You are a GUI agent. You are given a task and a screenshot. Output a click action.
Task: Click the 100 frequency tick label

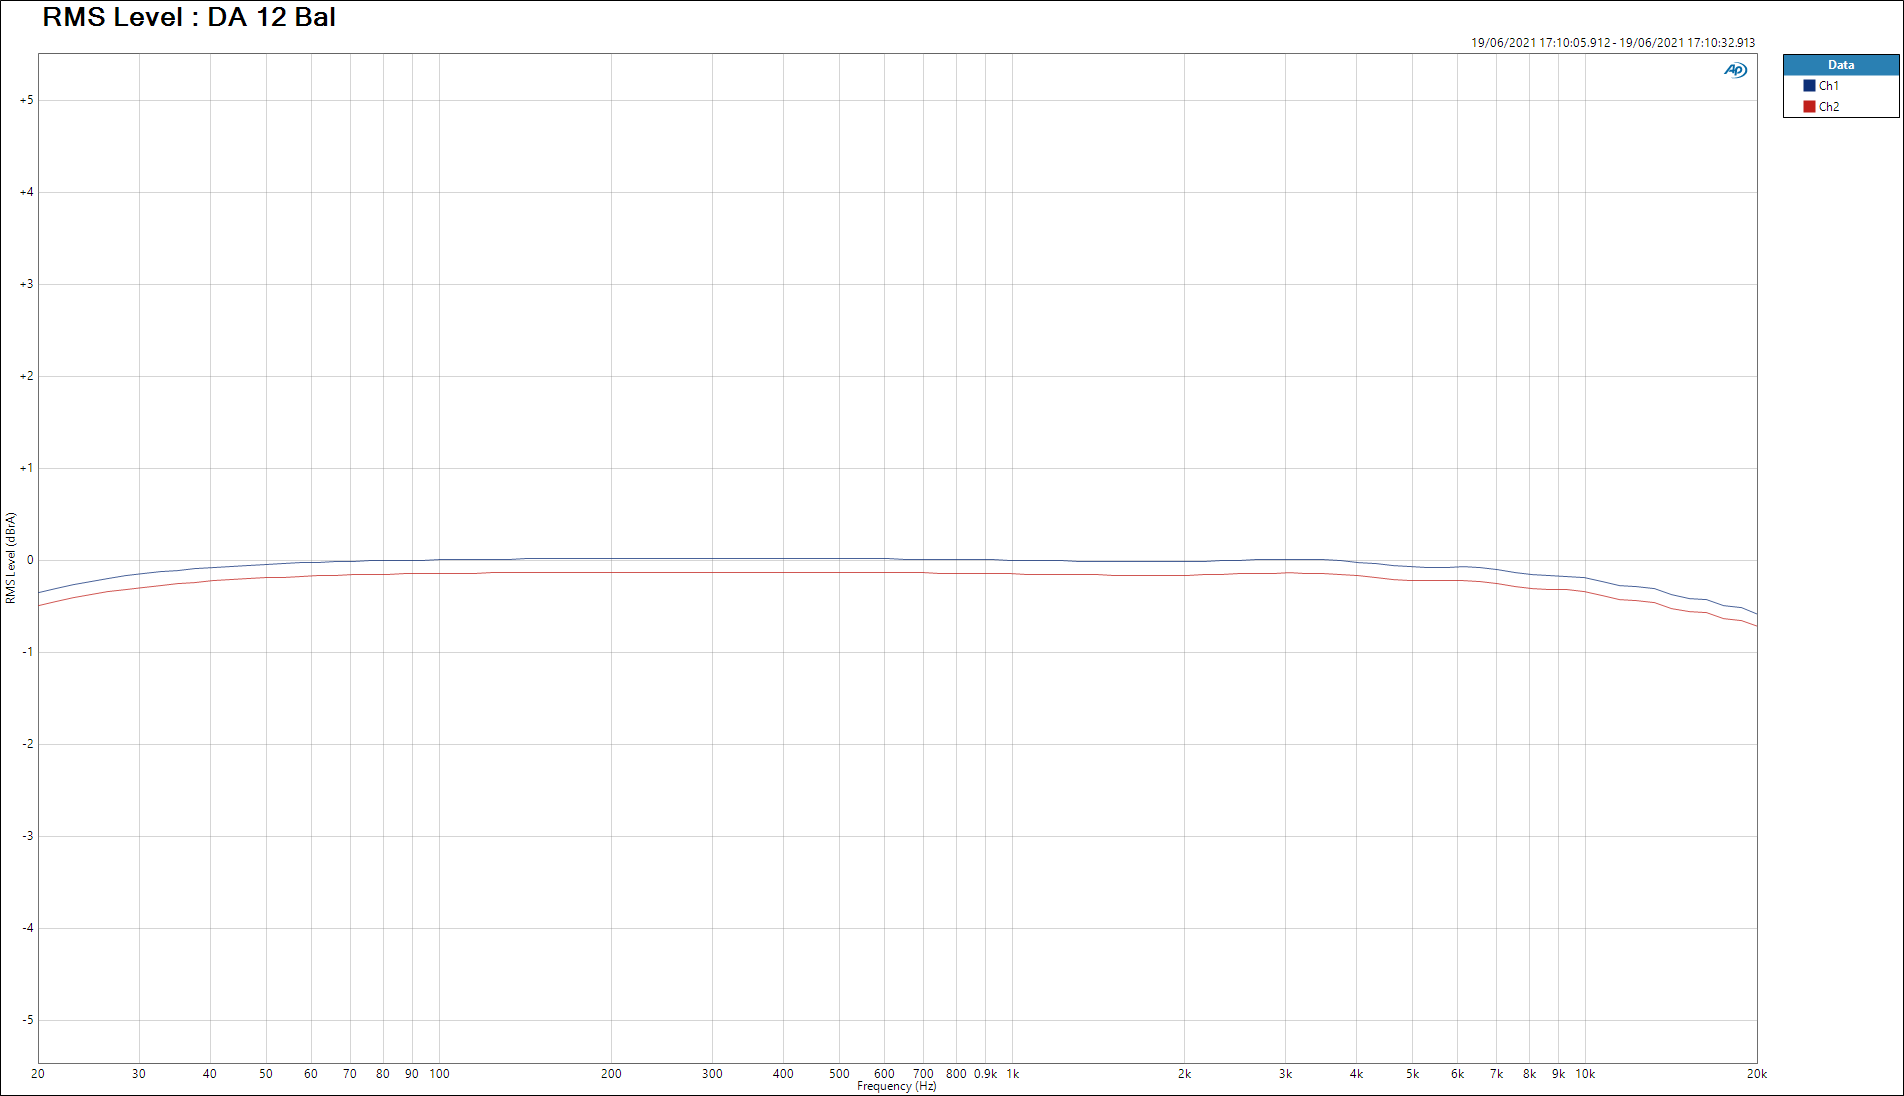coord(439,1074)
